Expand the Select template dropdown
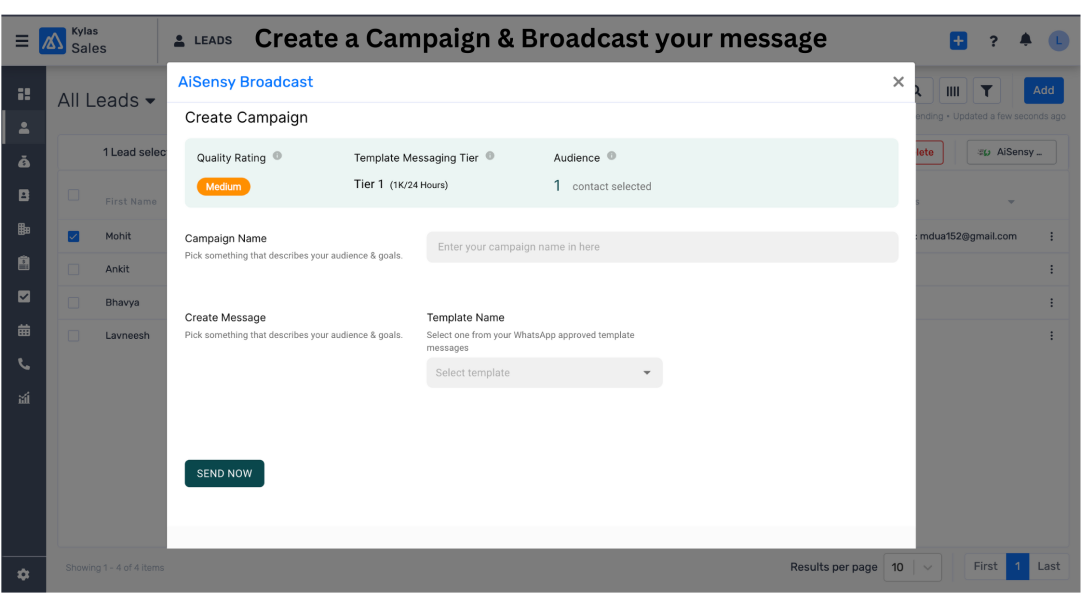This screenshot has height=608, width=1081. tap(544, 372)
